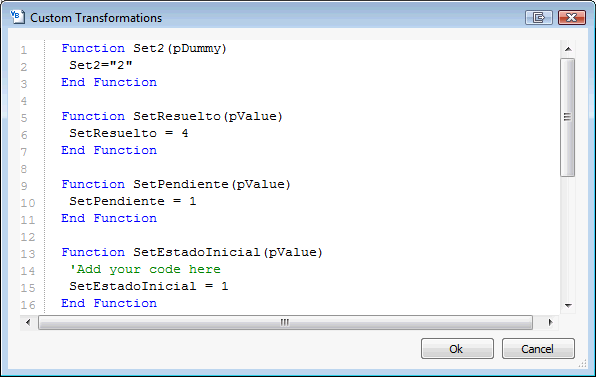Click the vertical scrollbar up arrow
Image resolution: width=596 pixels, height=377 pixels.
click(568, 49)
